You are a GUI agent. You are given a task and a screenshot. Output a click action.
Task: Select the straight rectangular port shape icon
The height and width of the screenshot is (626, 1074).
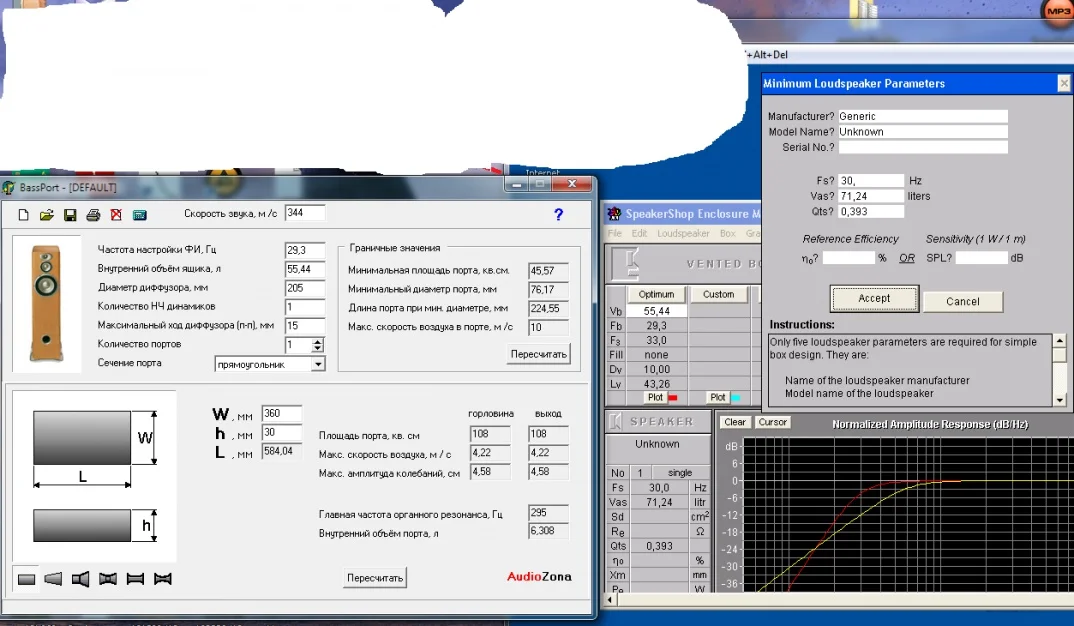pos(26,579)
